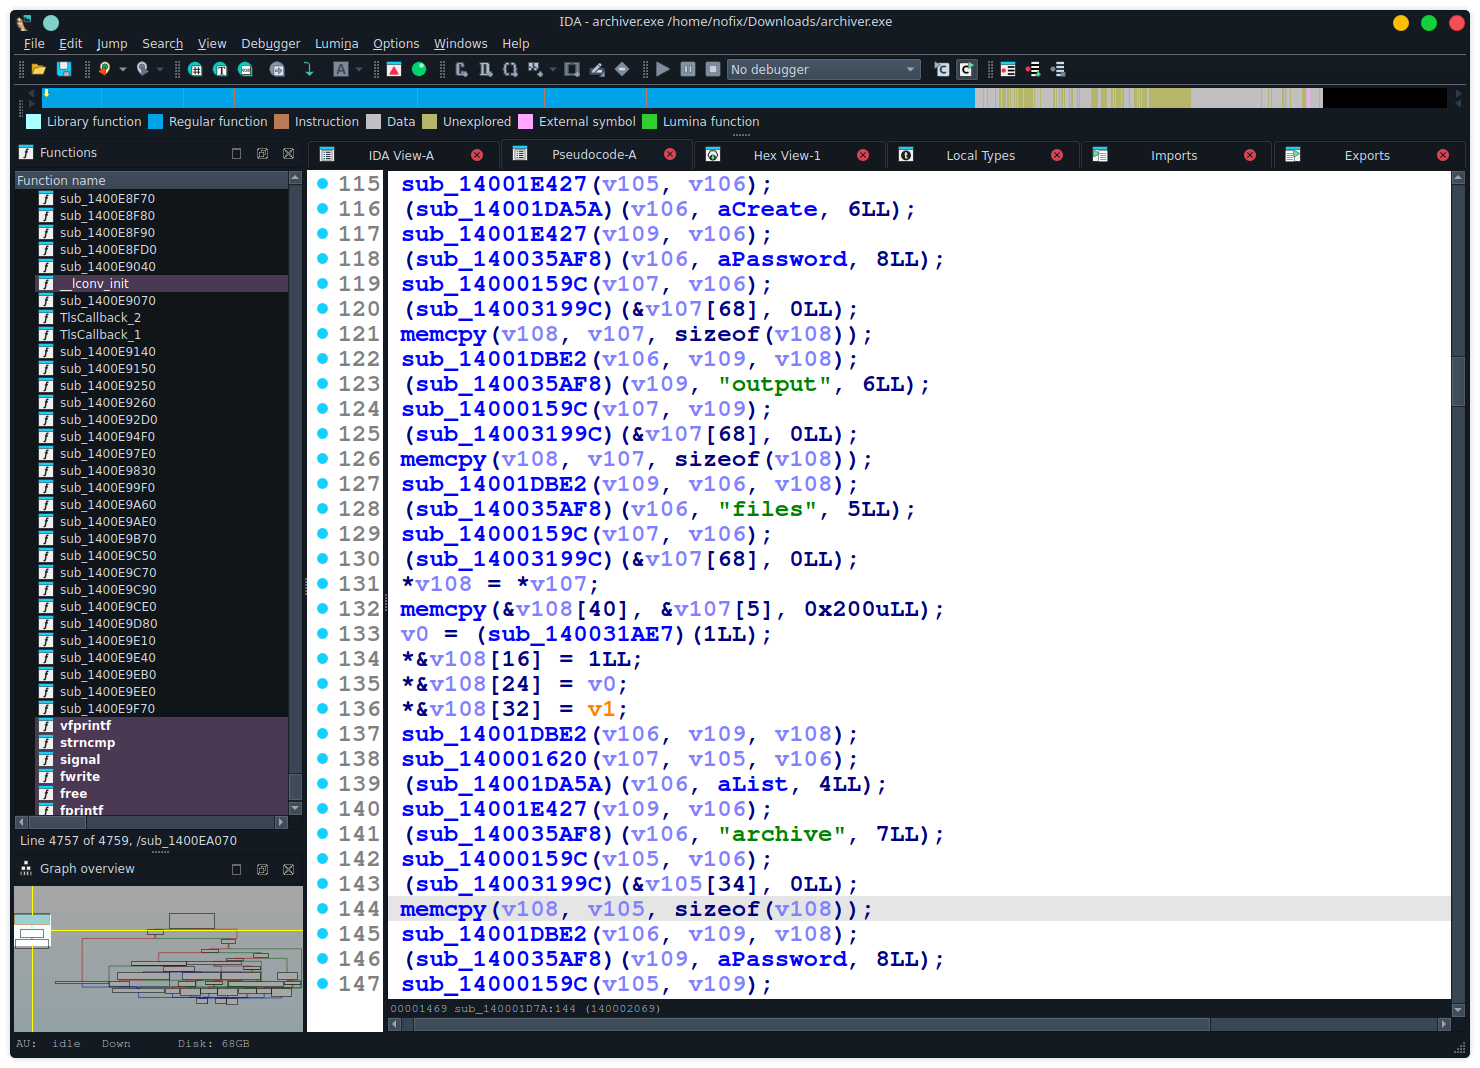Click the diamond toolbar icon

(x=622, y=69)
